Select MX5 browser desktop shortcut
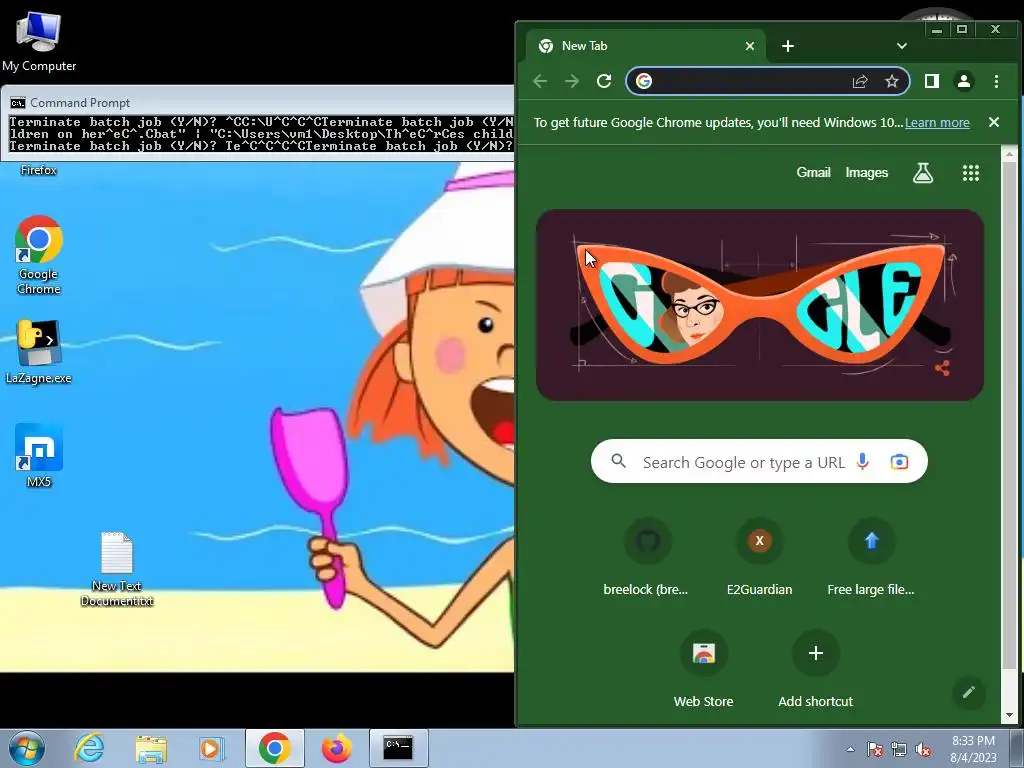This screenshot has width=1024, height=768. (39, 455)
